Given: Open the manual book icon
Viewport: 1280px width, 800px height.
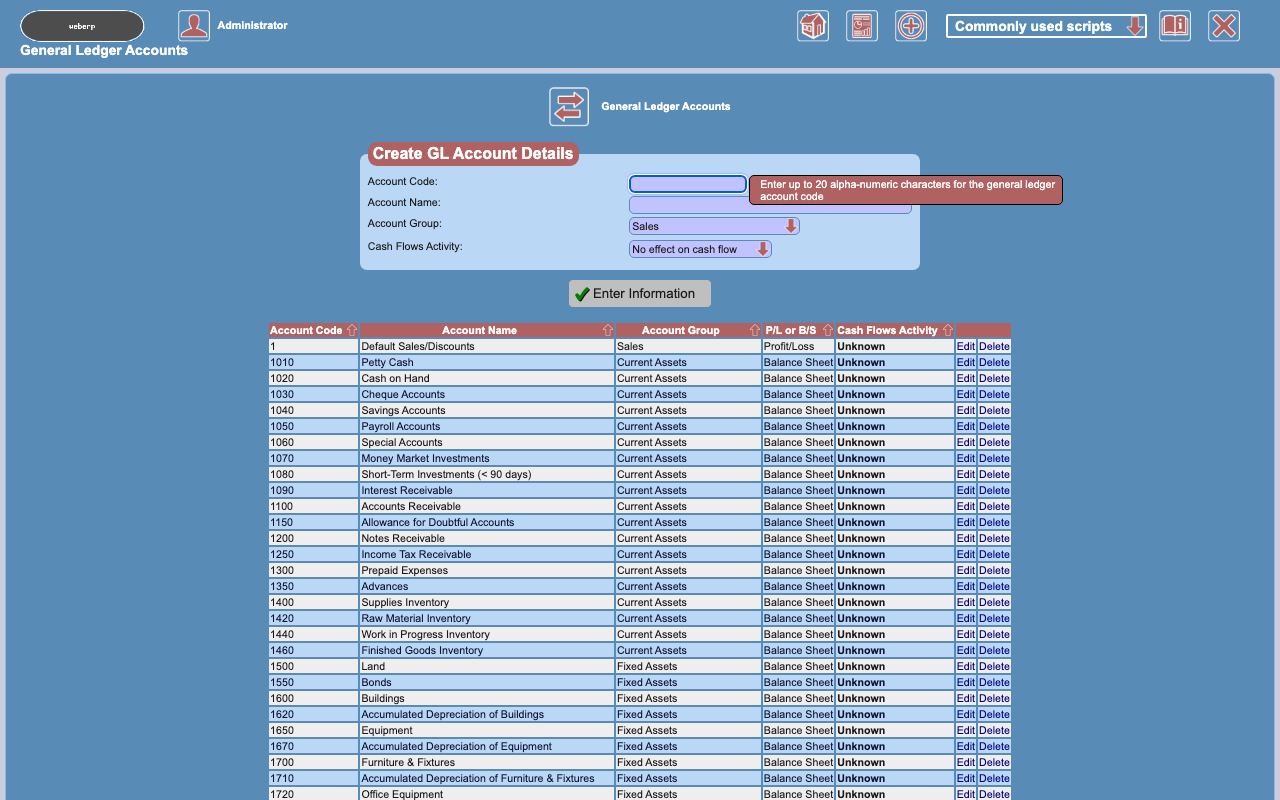Looking at the screenshot, I should (1175, 26).
